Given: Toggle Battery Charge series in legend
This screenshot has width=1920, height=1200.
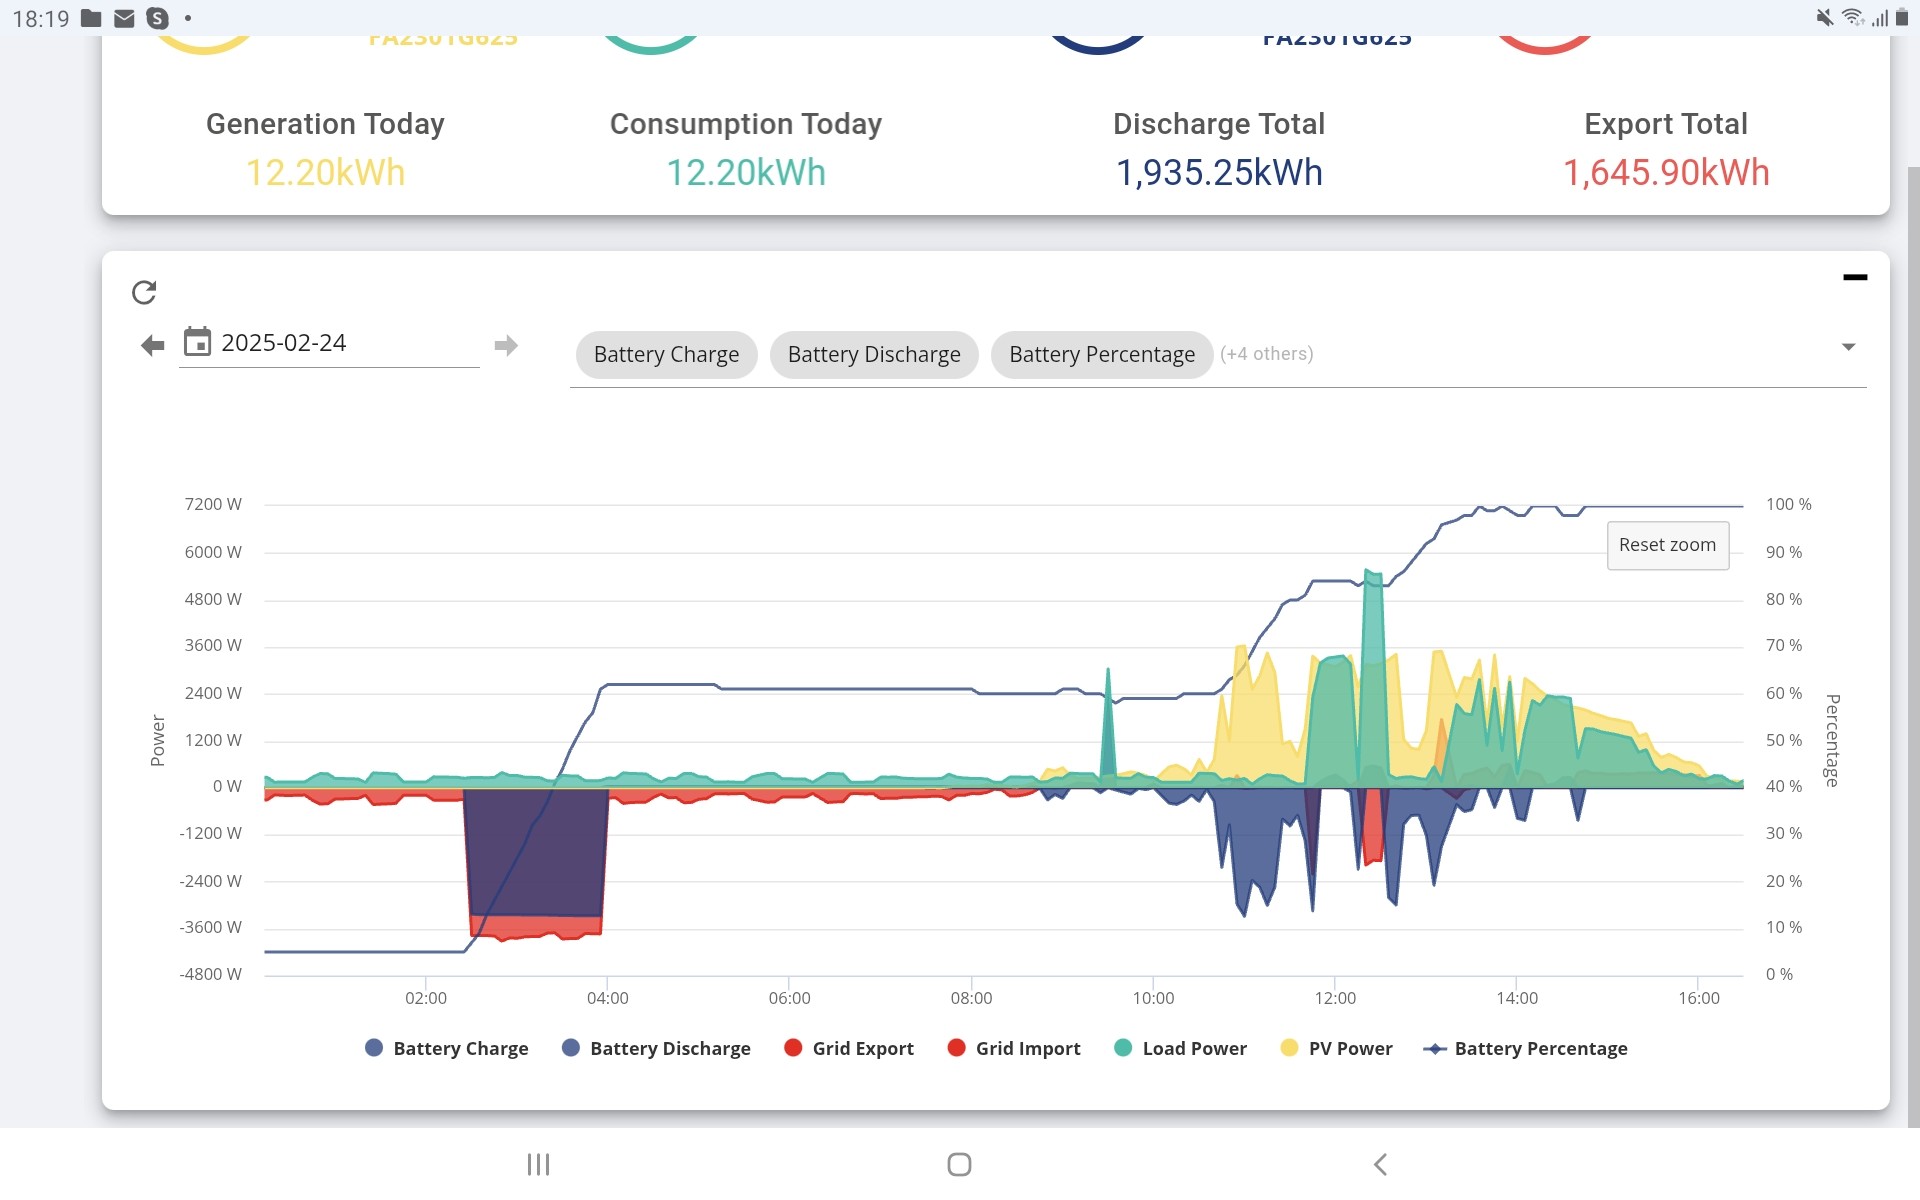Looking at the screenshot, I should pyautogui.click(x=446, y=1048).
